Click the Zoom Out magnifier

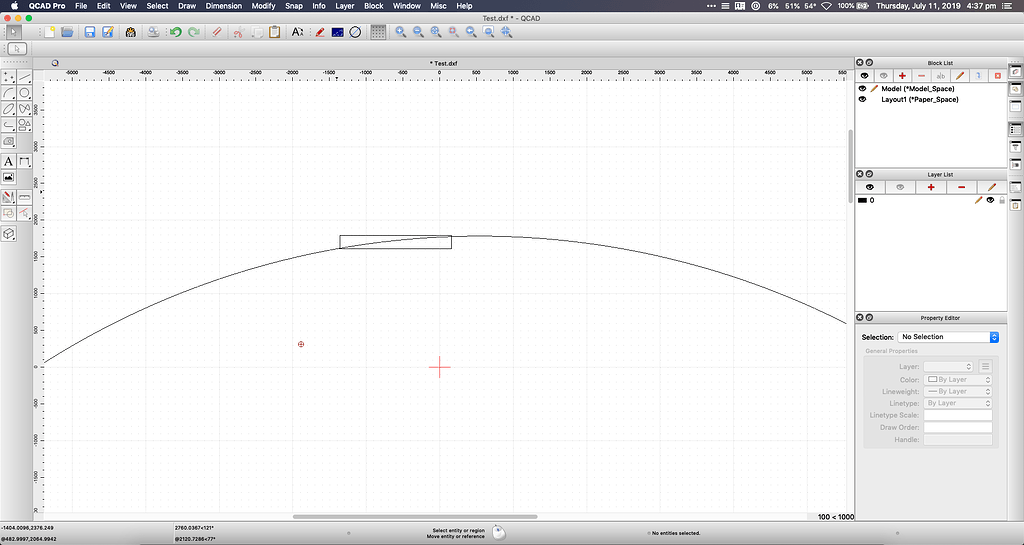point(418,32)
